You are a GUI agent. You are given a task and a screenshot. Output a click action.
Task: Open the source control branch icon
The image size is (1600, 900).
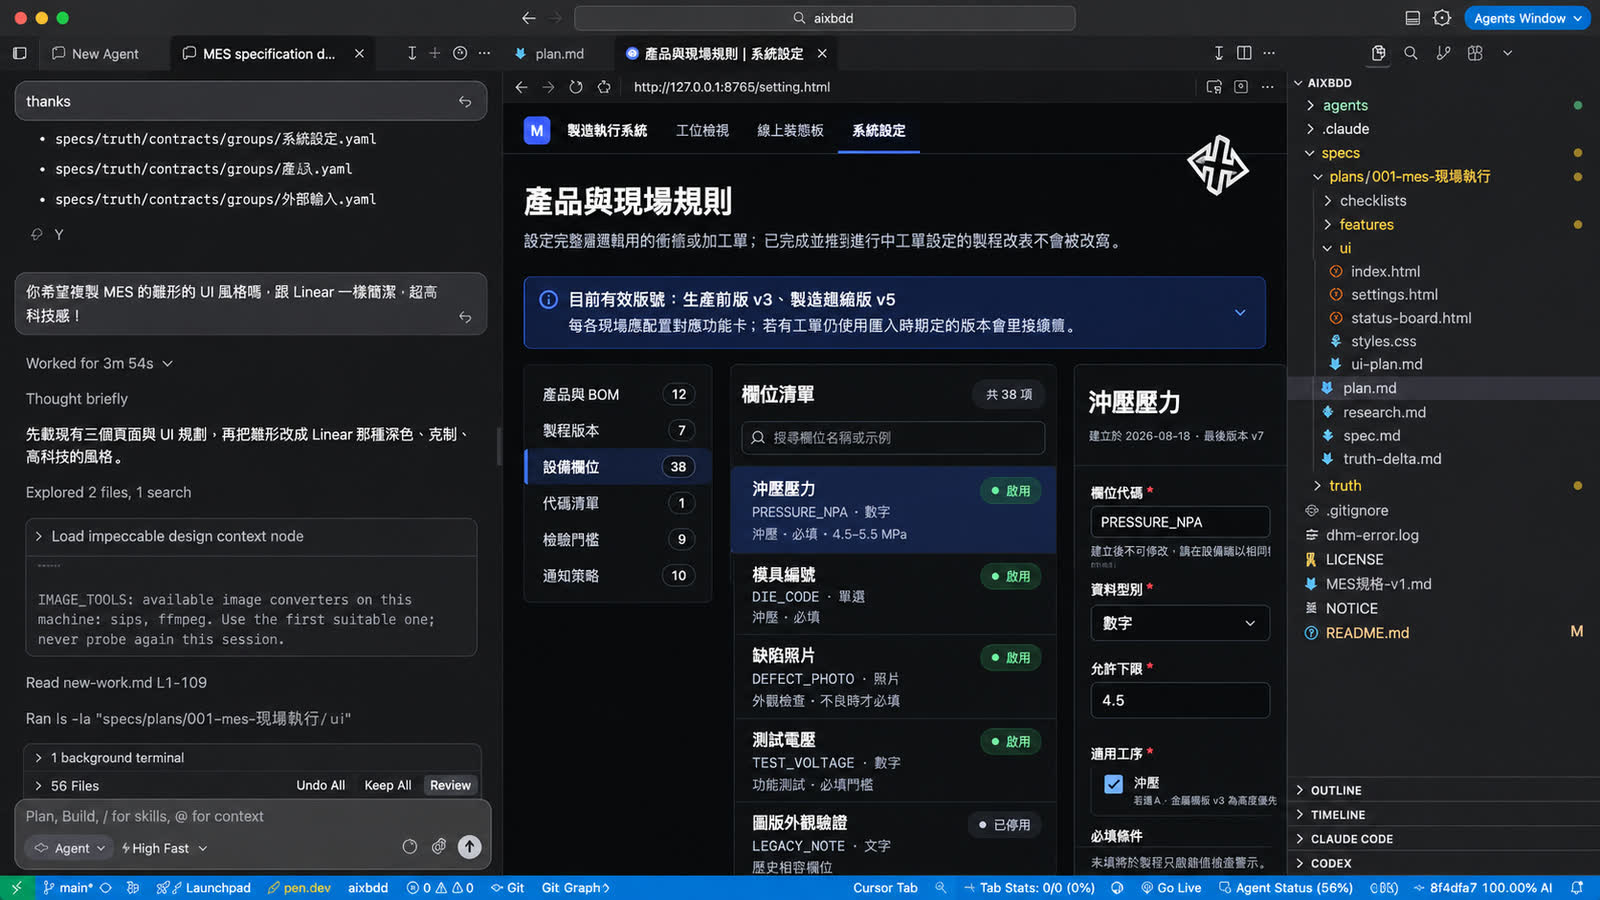[x=1443, y=53]
